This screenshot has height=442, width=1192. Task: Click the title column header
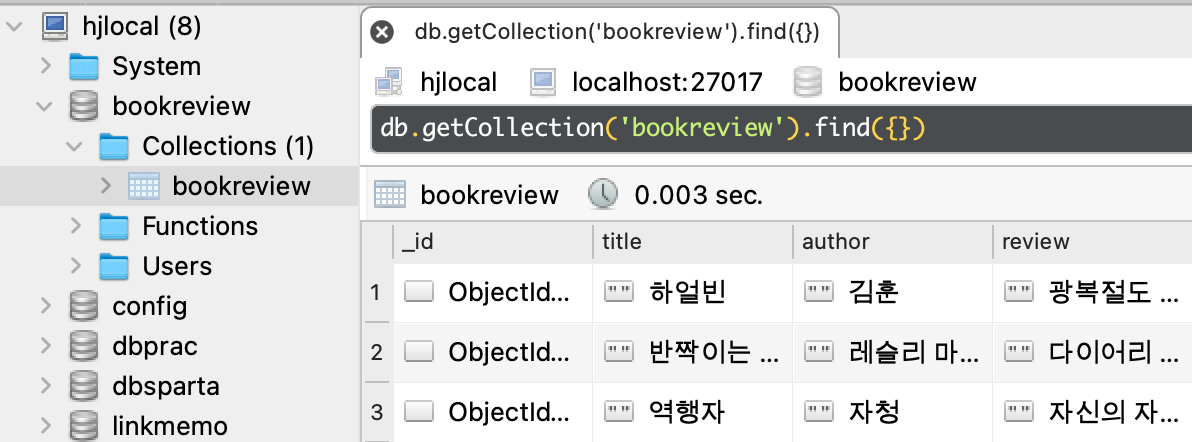(693, 242)
